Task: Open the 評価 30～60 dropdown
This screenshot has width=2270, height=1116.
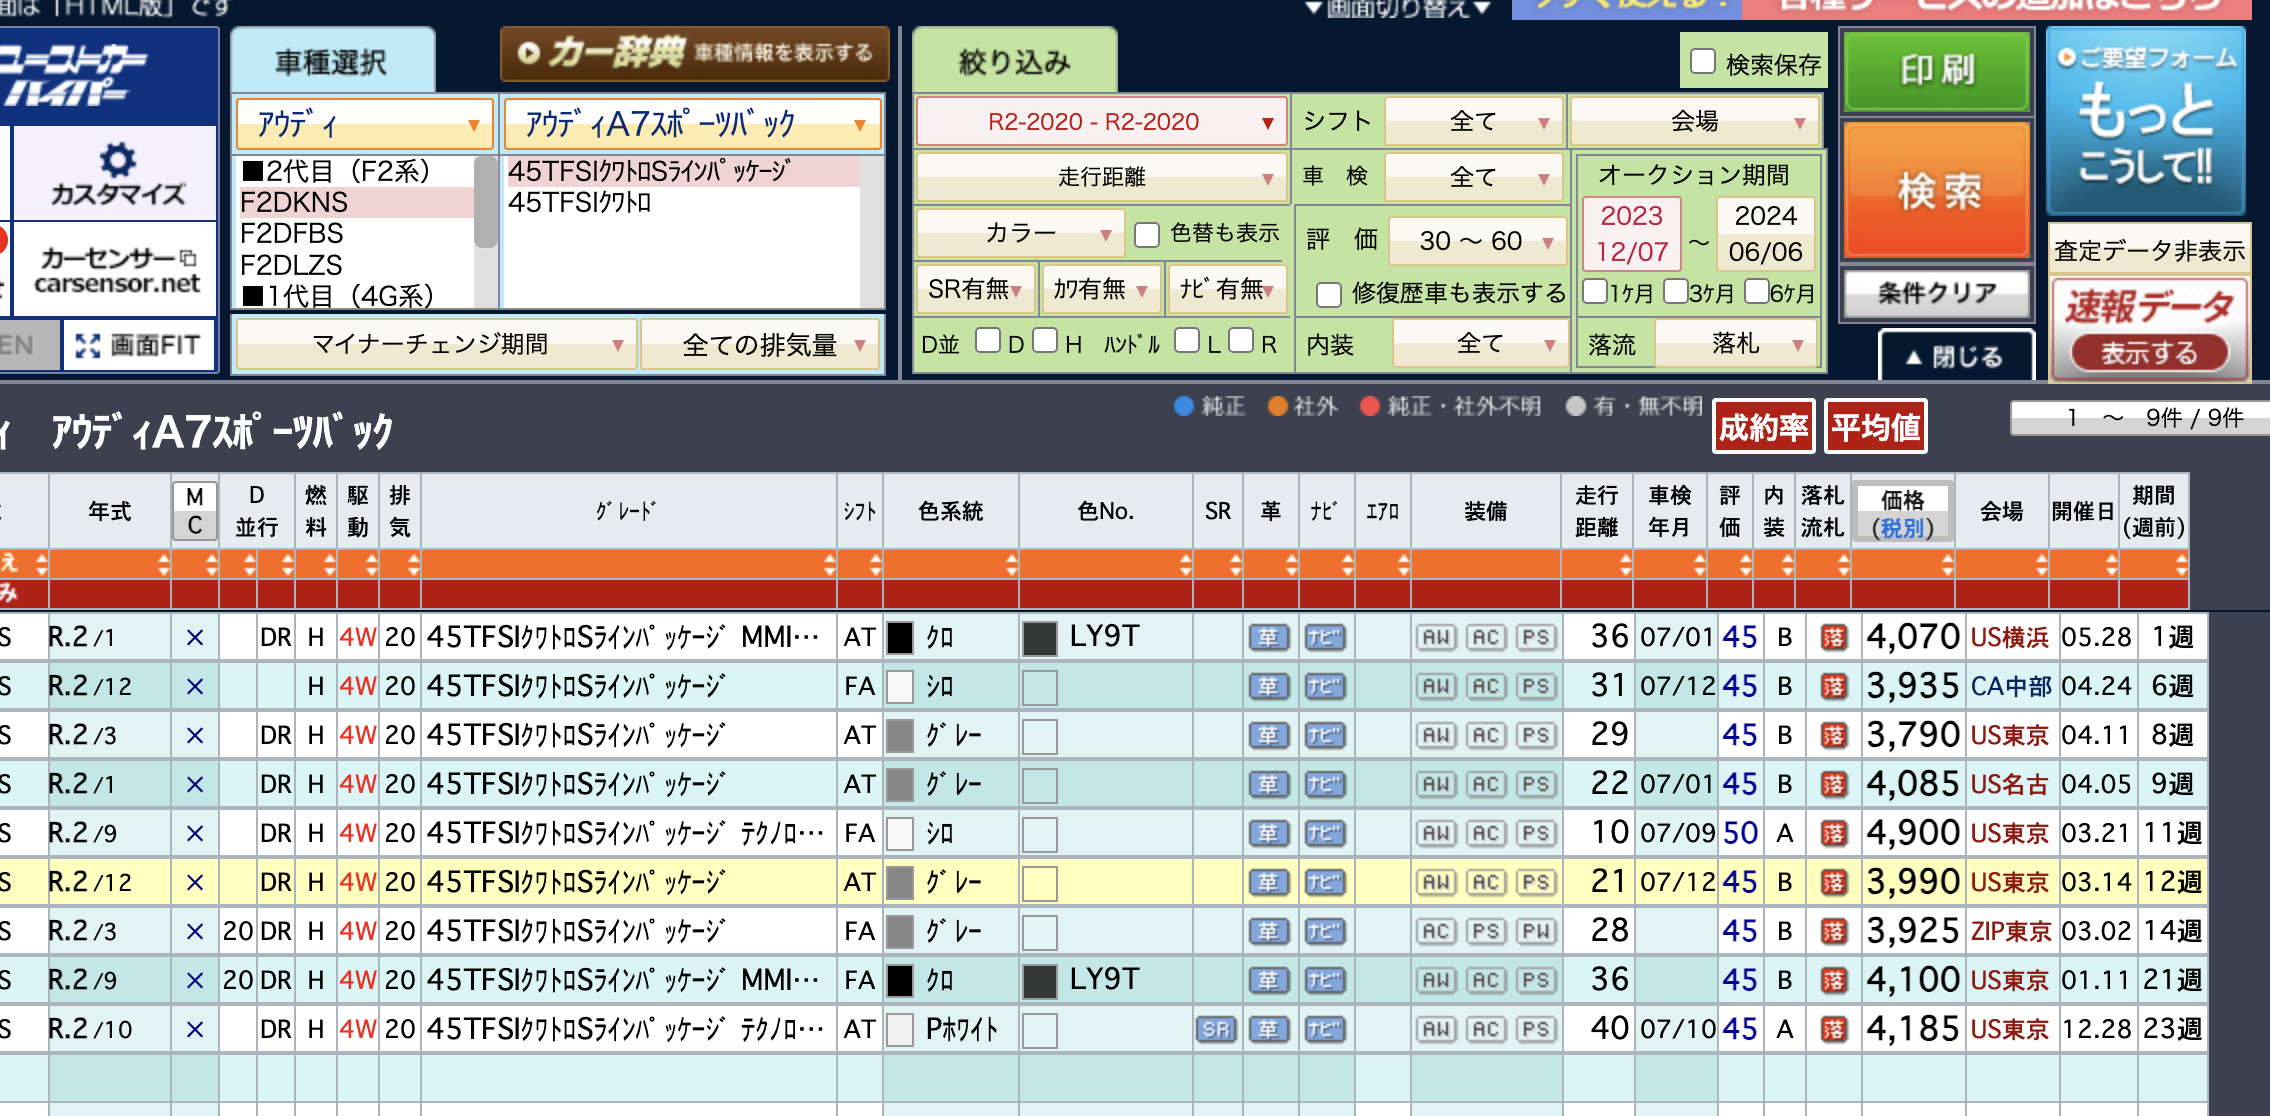Action: (x=1478, y=240)
